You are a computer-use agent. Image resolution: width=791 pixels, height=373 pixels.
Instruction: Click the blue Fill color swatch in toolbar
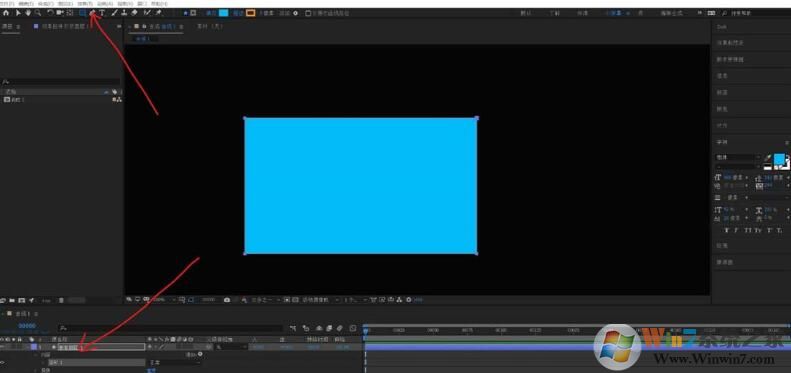[223, 13]
